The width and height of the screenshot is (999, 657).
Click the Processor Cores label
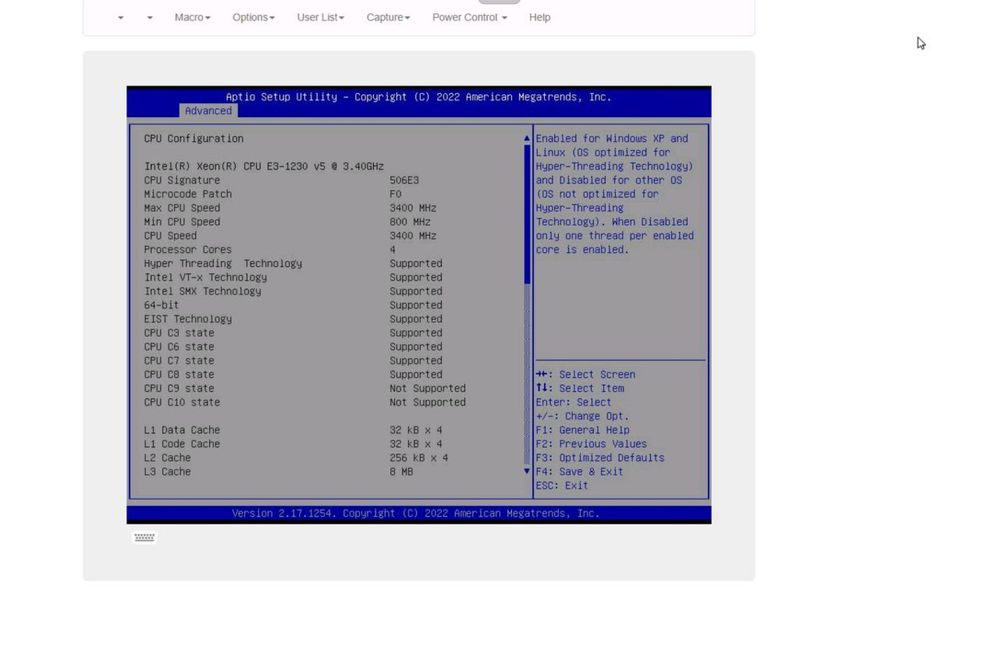pyautogui.click(x=187, y=250)
